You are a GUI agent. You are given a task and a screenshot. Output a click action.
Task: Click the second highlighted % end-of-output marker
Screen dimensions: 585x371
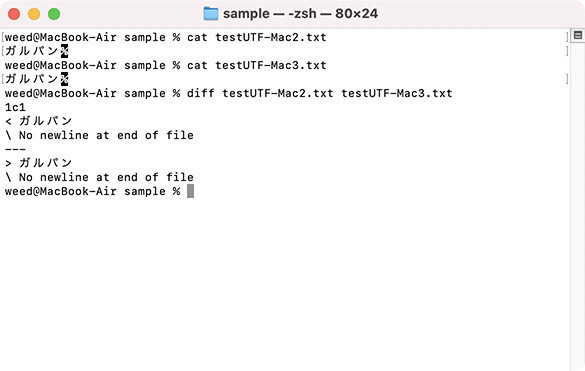pos(65,79)
